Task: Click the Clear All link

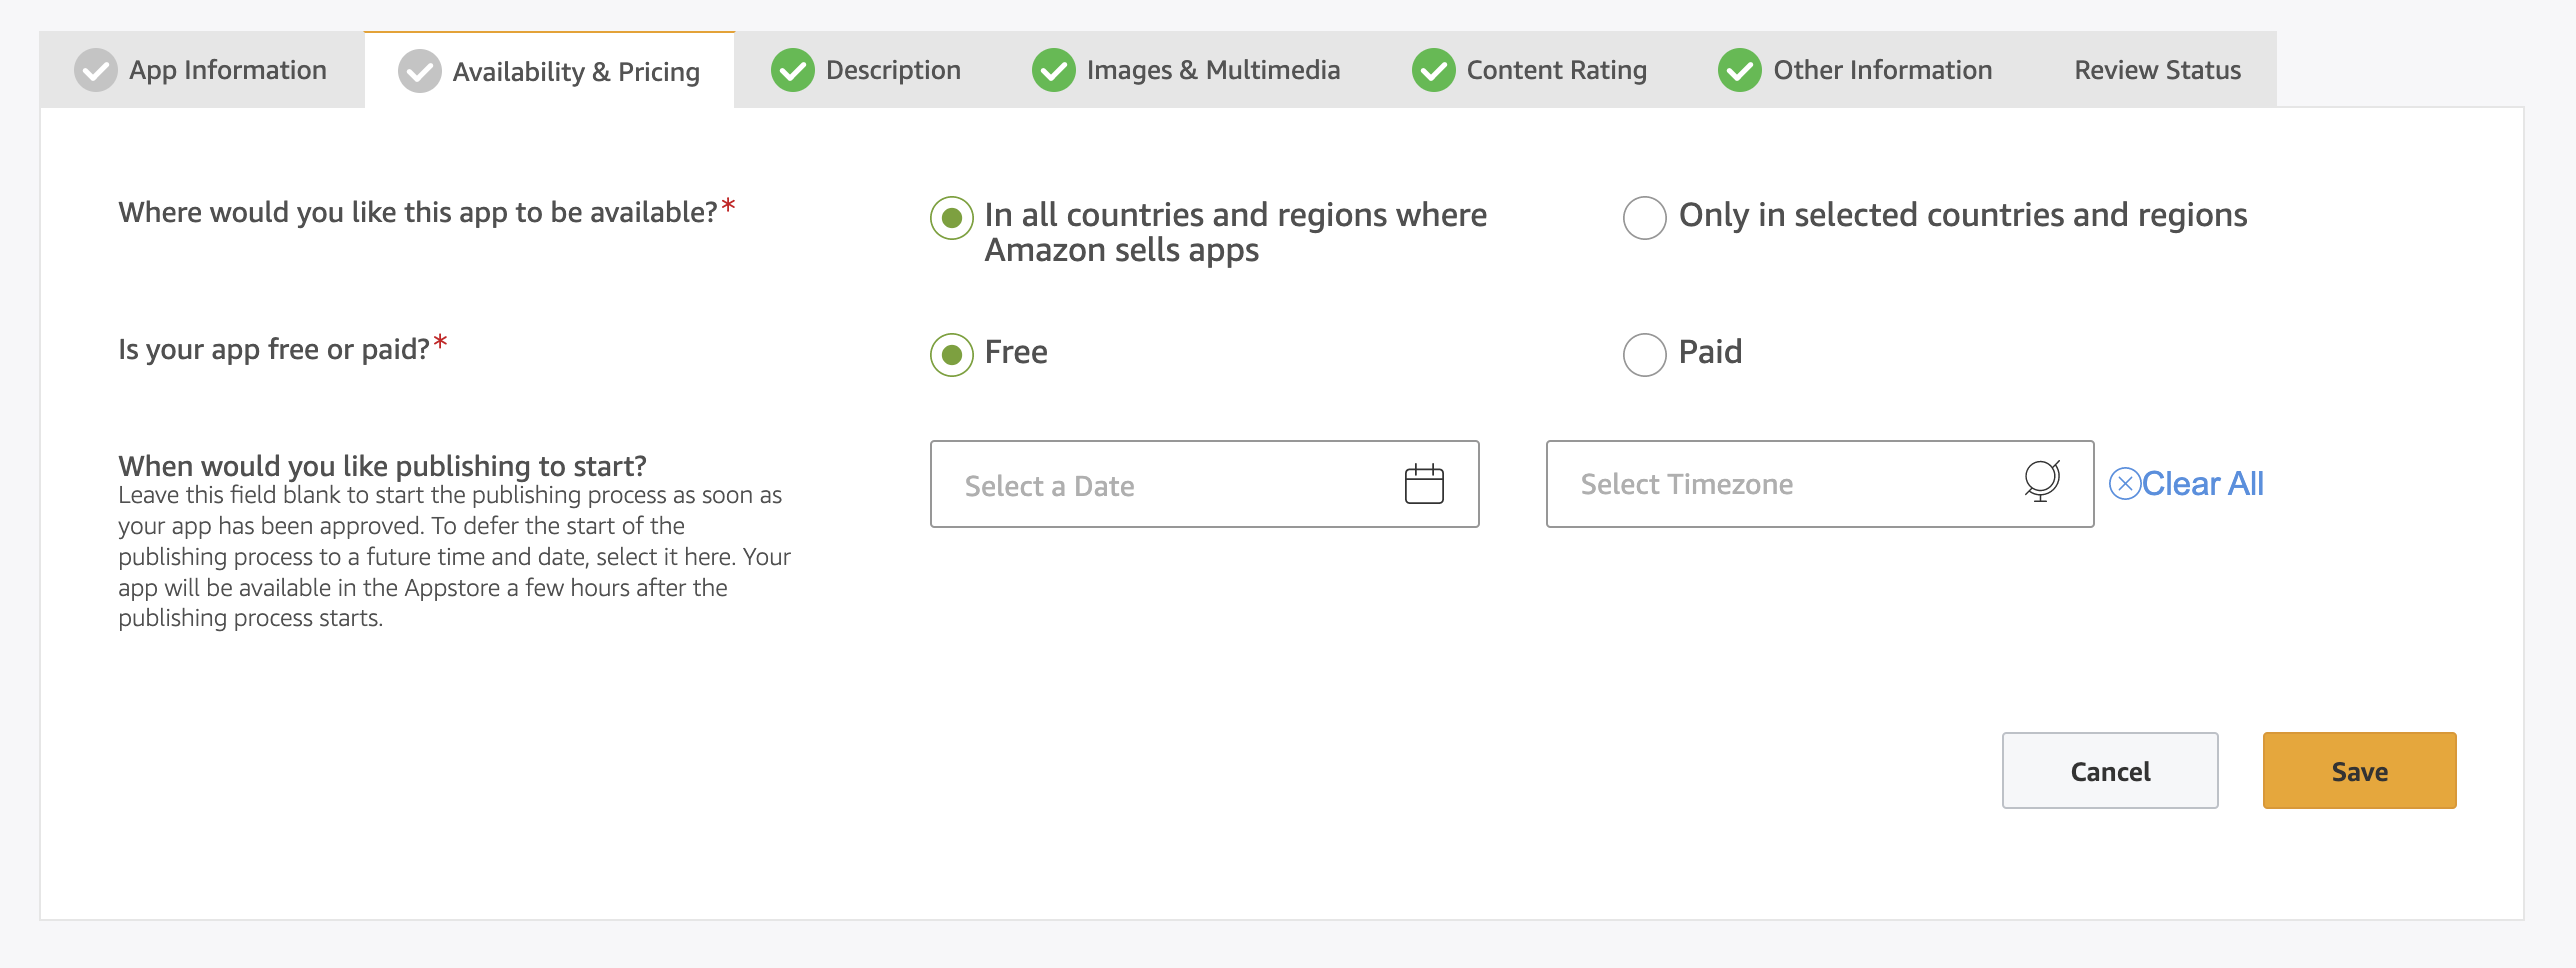Action: 2202,484
